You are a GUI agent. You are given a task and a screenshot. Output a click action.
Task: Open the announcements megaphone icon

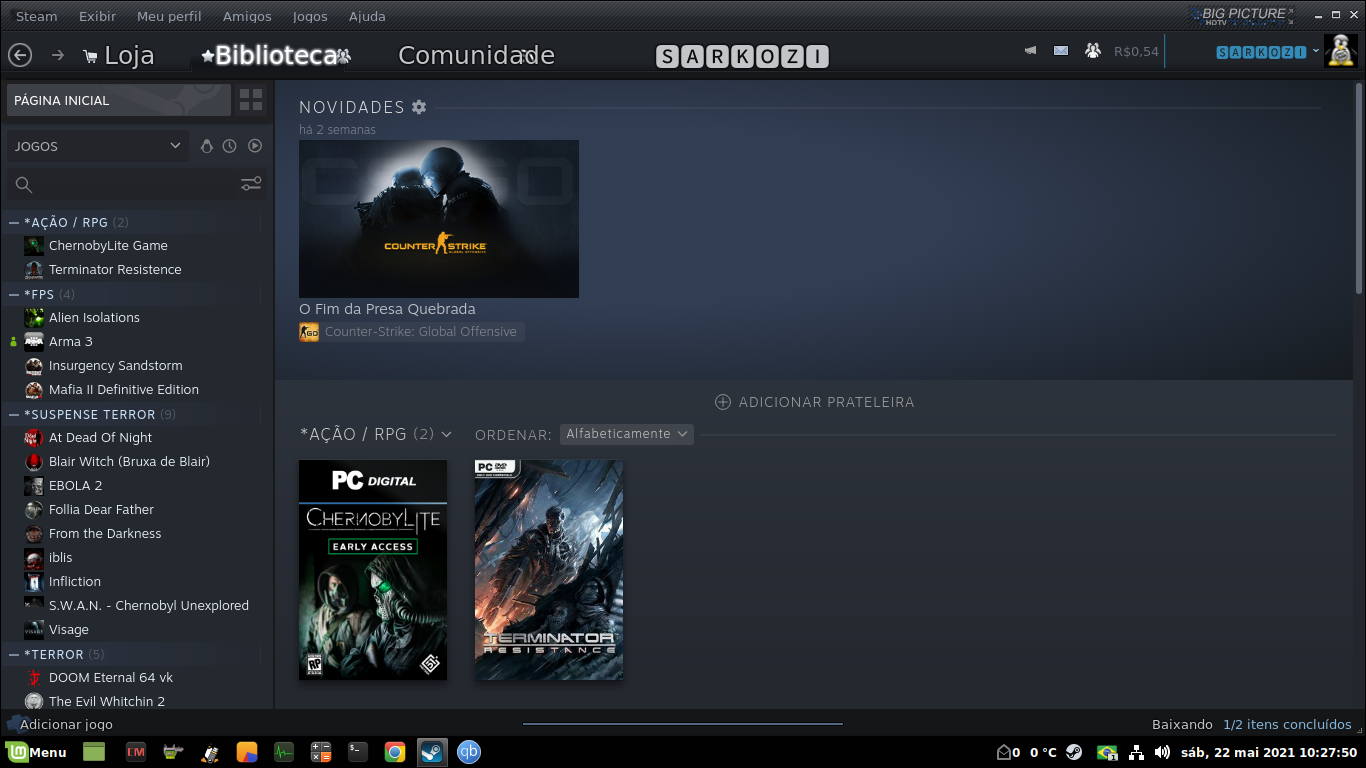point(1030,51)
